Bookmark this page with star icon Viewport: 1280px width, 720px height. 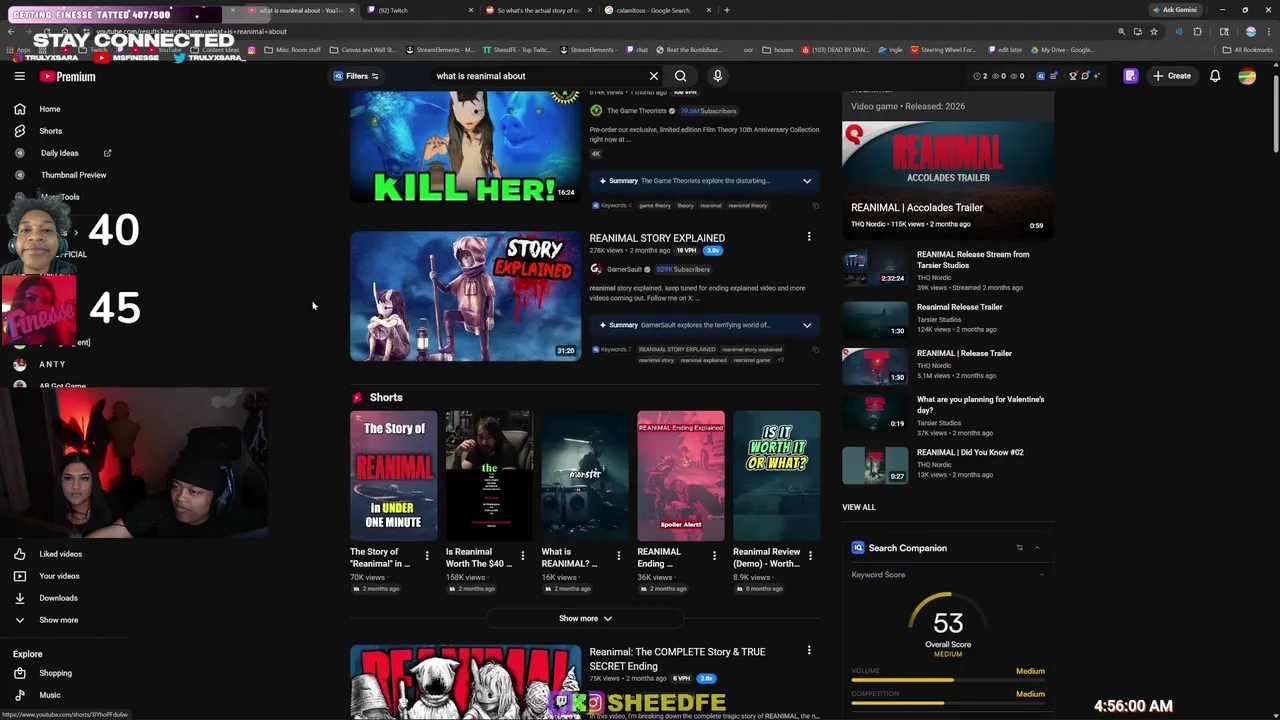[x=1154, y=31]
